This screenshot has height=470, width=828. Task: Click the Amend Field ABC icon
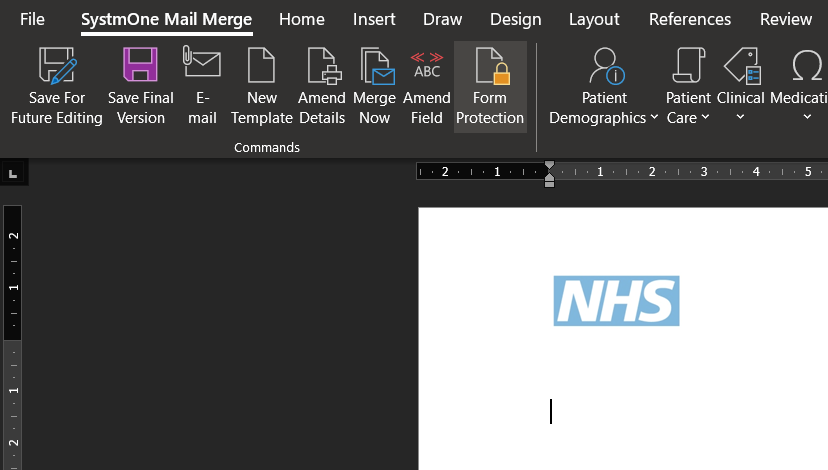point(427,65)
